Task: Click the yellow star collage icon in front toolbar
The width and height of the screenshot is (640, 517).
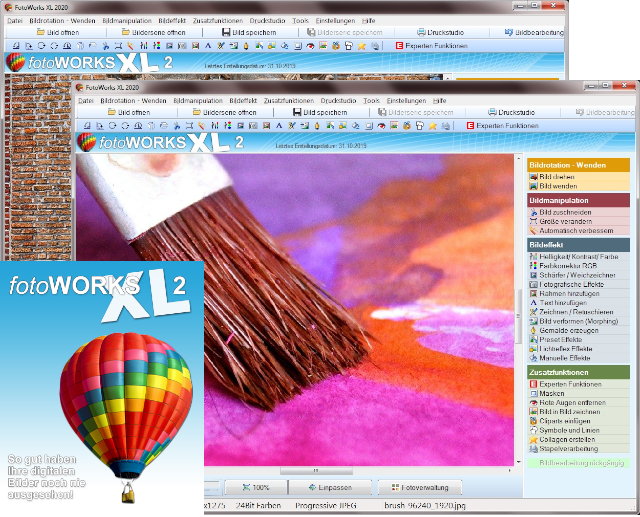Action: coord(433,126)
